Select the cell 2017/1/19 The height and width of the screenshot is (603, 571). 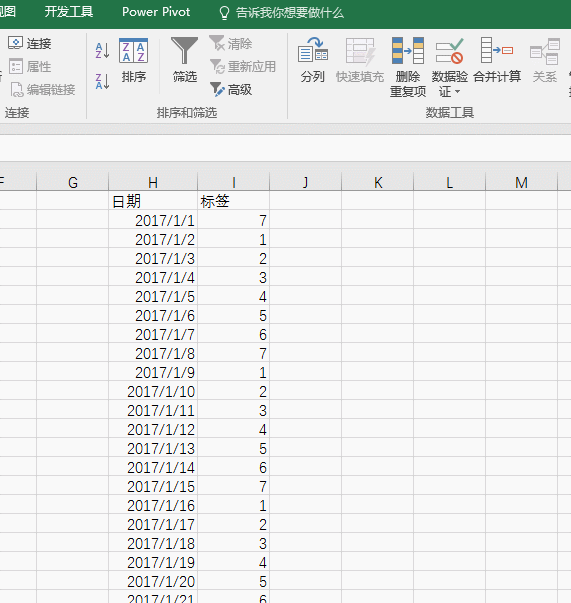[x=153, y=562]
